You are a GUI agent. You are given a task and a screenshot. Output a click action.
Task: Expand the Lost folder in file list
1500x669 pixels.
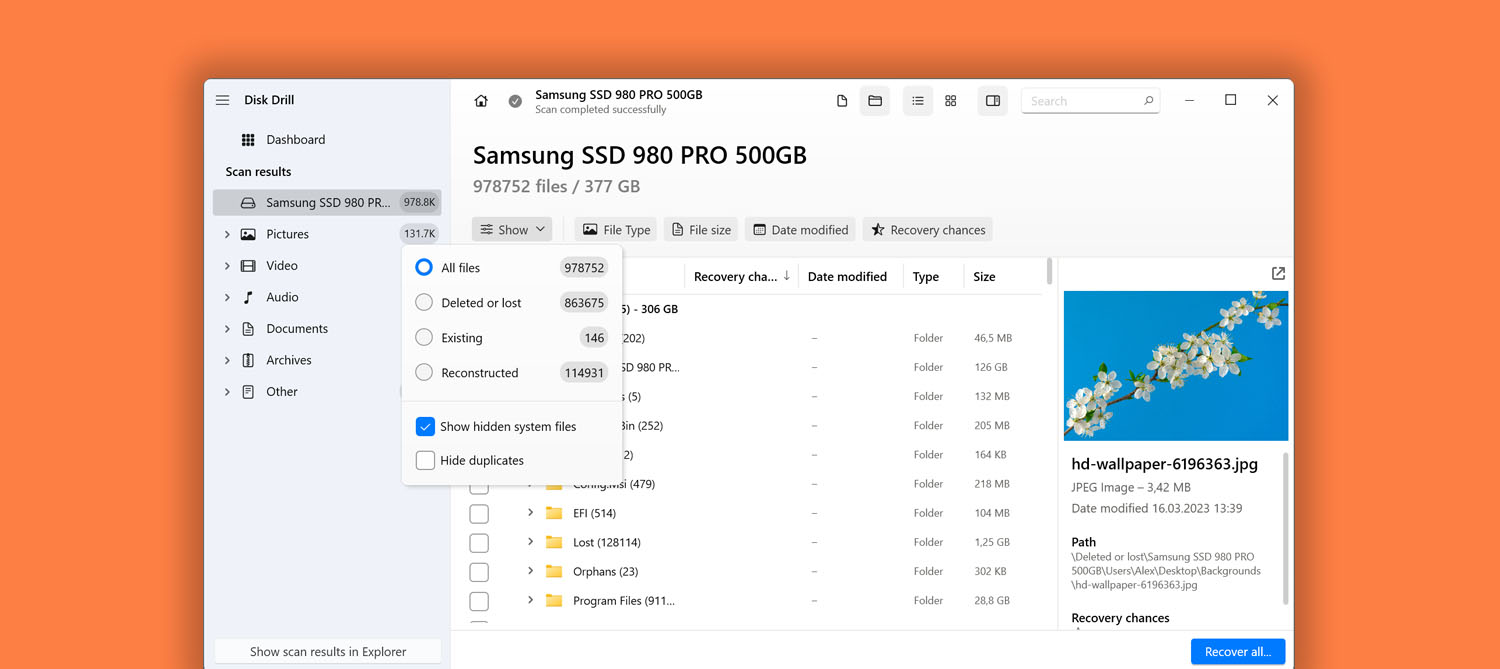pos(530,542)
